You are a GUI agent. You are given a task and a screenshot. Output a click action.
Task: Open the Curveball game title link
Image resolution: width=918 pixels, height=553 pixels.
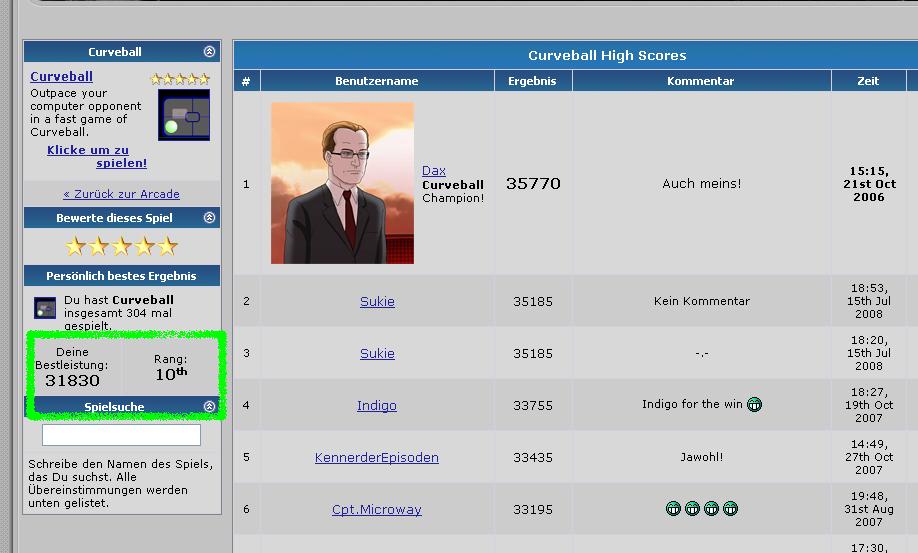pos(61,77)
